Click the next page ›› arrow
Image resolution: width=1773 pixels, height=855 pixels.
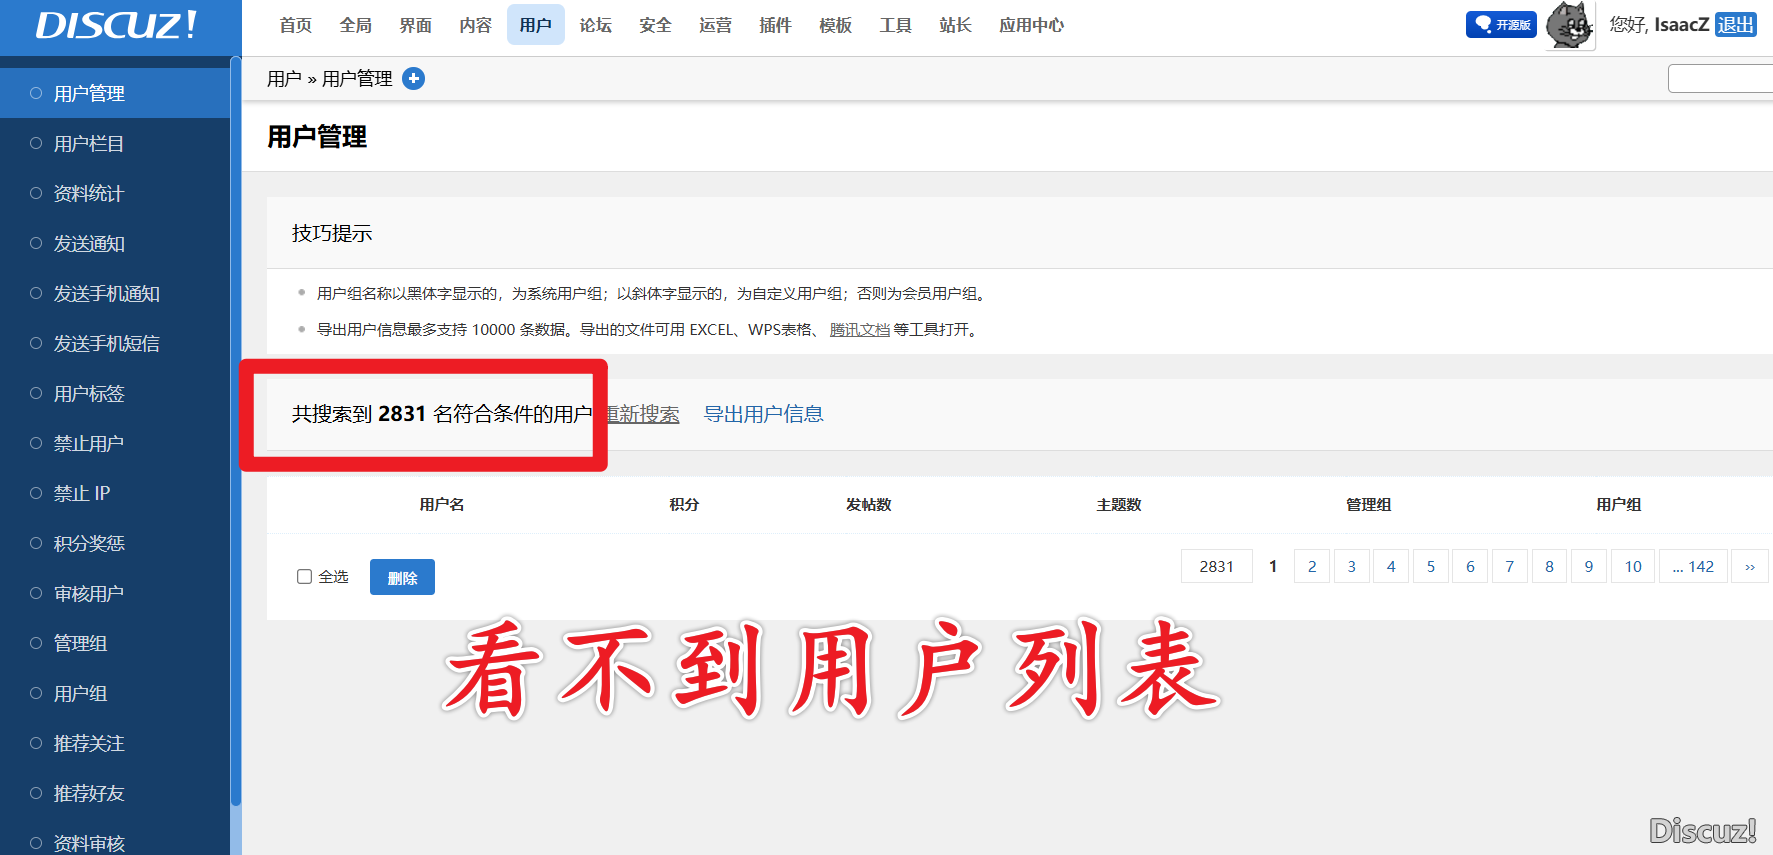point(1750,566)
